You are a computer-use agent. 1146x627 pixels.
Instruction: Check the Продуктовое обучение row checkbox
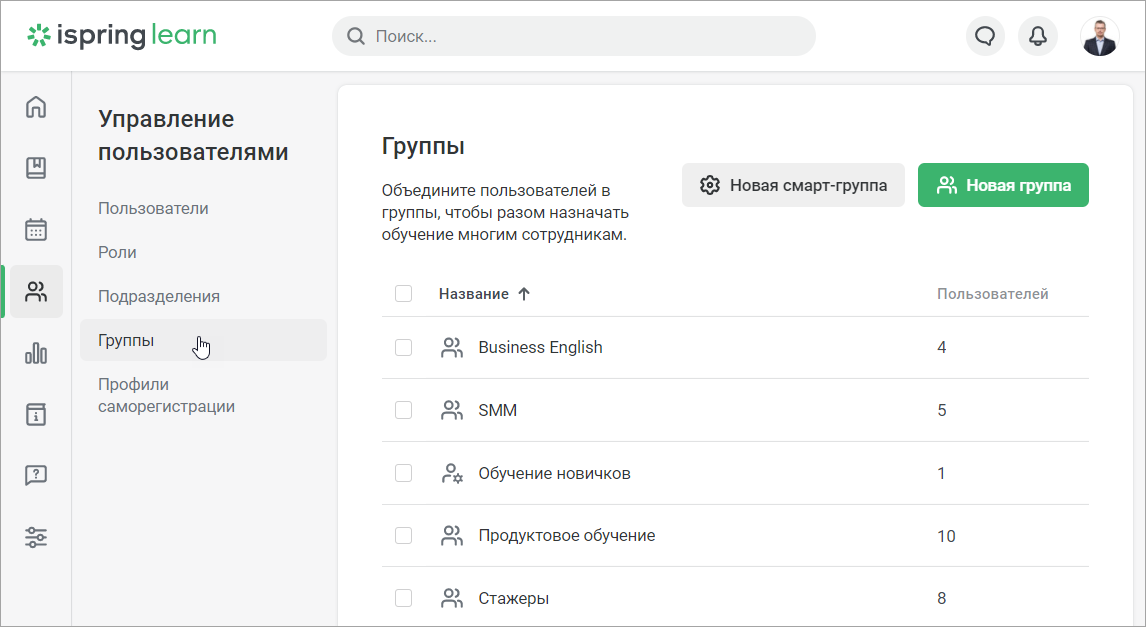point(403,536)
